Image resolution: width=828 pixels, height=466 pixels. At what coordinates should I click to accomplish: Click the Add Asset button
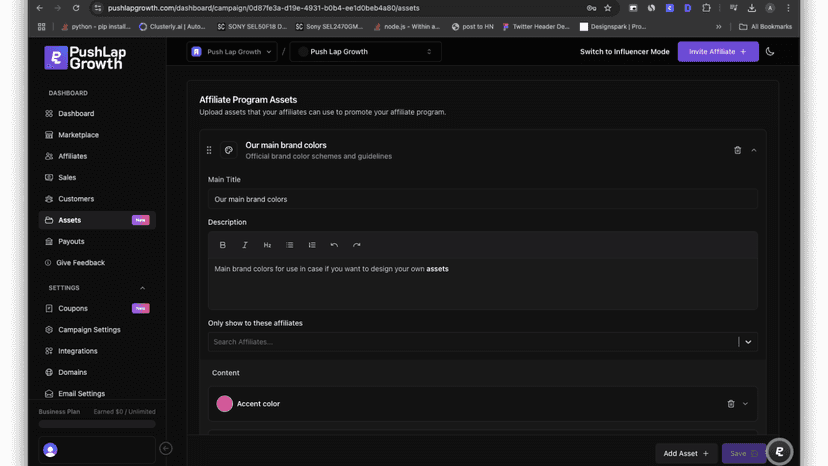(x=686, y=453)
